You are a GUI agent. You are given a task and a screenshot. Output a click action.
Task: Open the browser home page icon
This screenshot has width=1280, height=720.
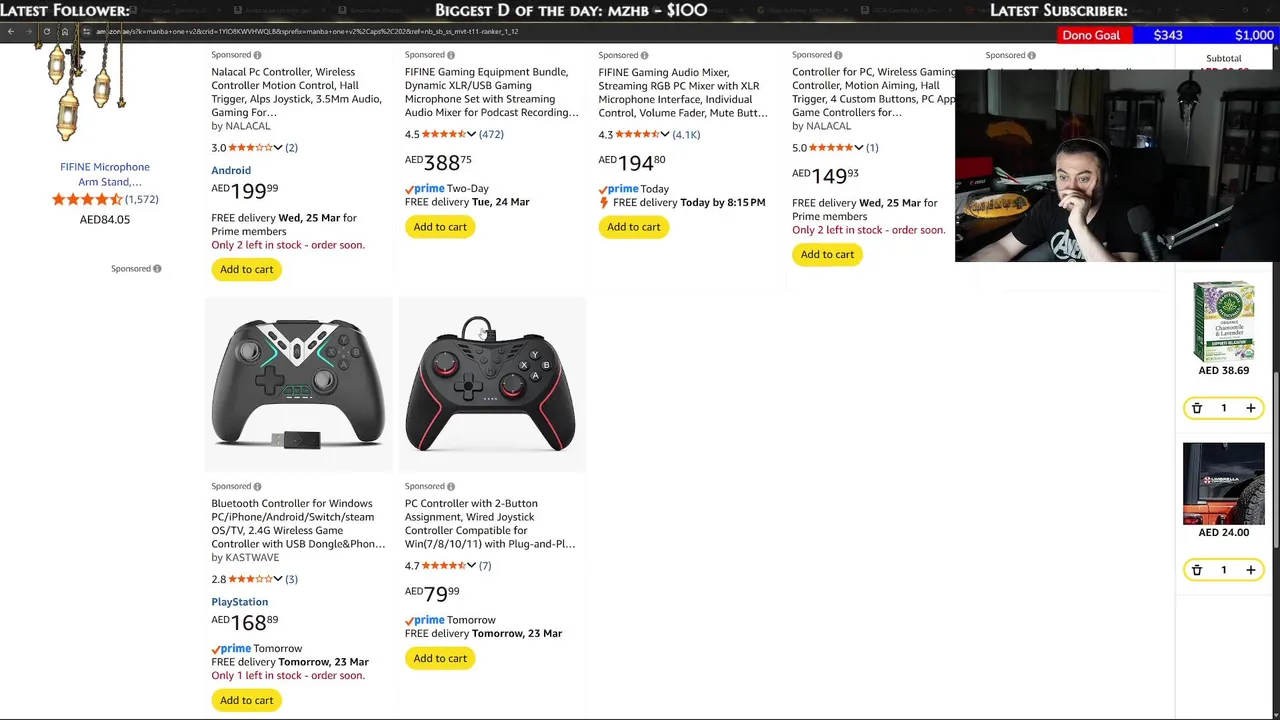(x=64, y=32)
